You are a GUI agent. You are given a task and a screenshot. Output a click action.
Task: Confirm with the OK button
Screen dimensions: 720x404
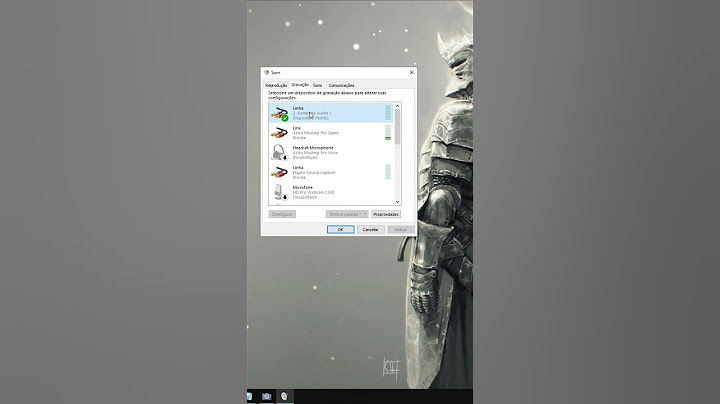pos(340,229)
